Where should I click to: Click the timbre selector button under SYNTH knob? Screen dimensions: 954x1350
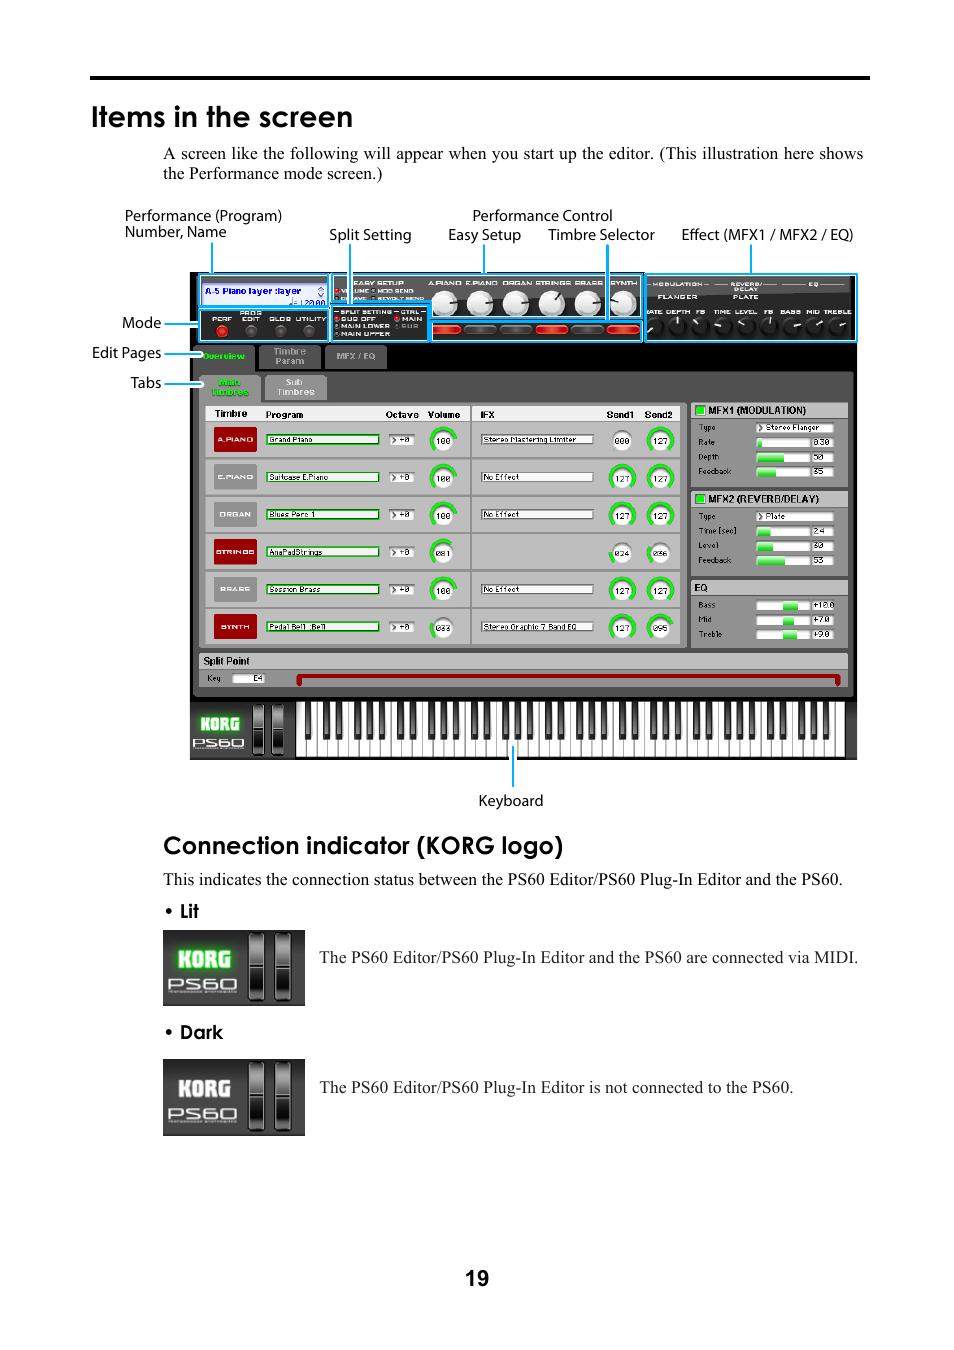point(623,329)
